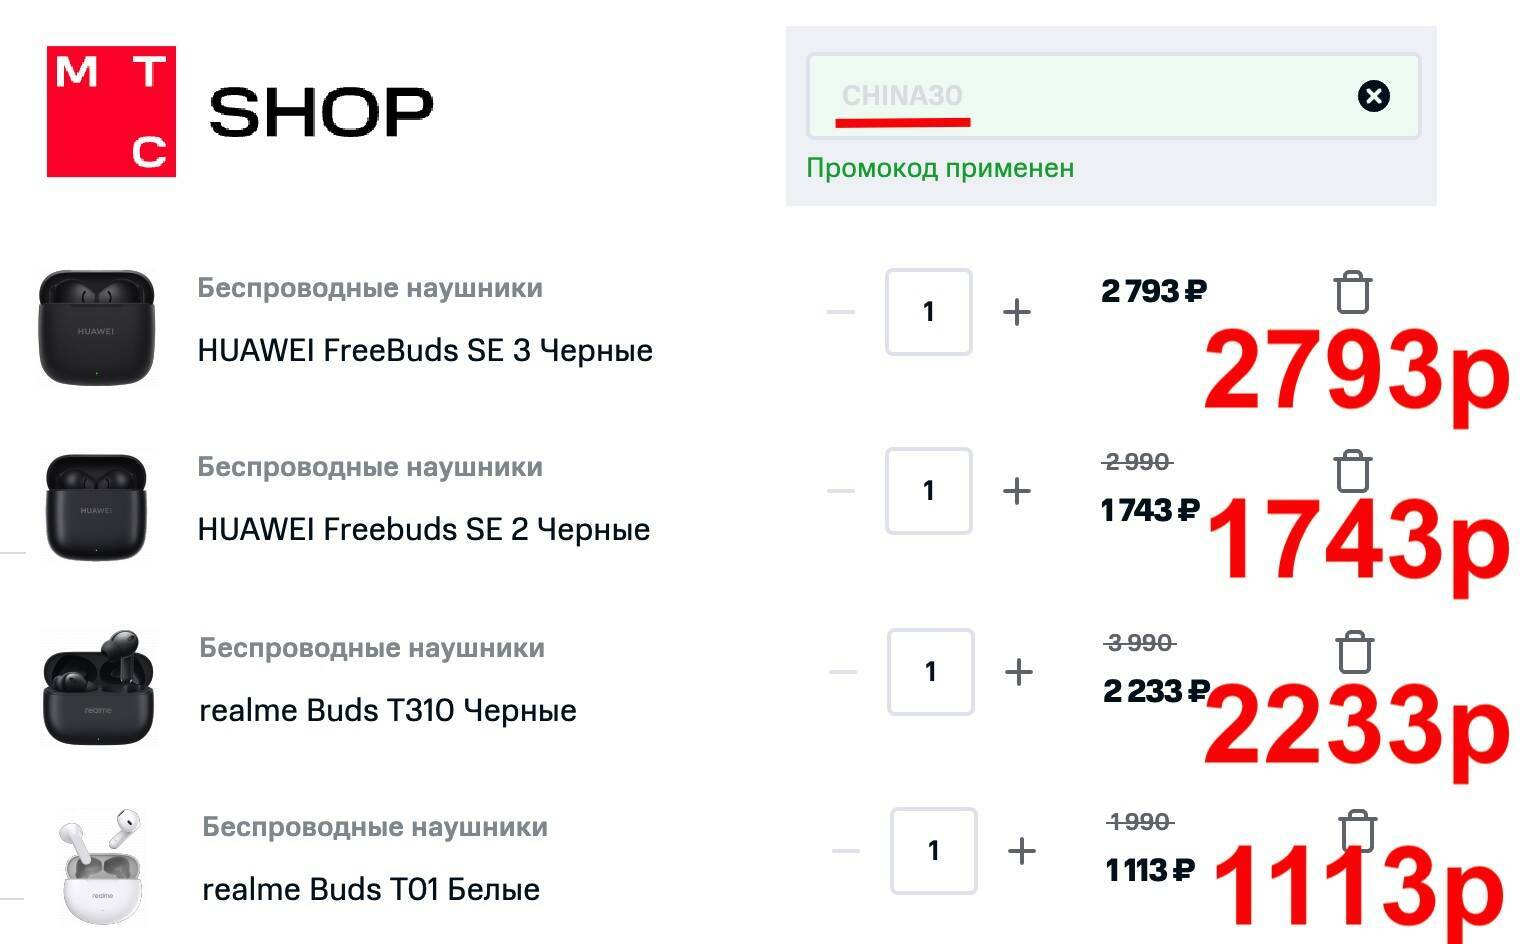Clear the CHINA30 promo code
The width and height of the screenshot is (1520, 944).
click(1373, 96)
